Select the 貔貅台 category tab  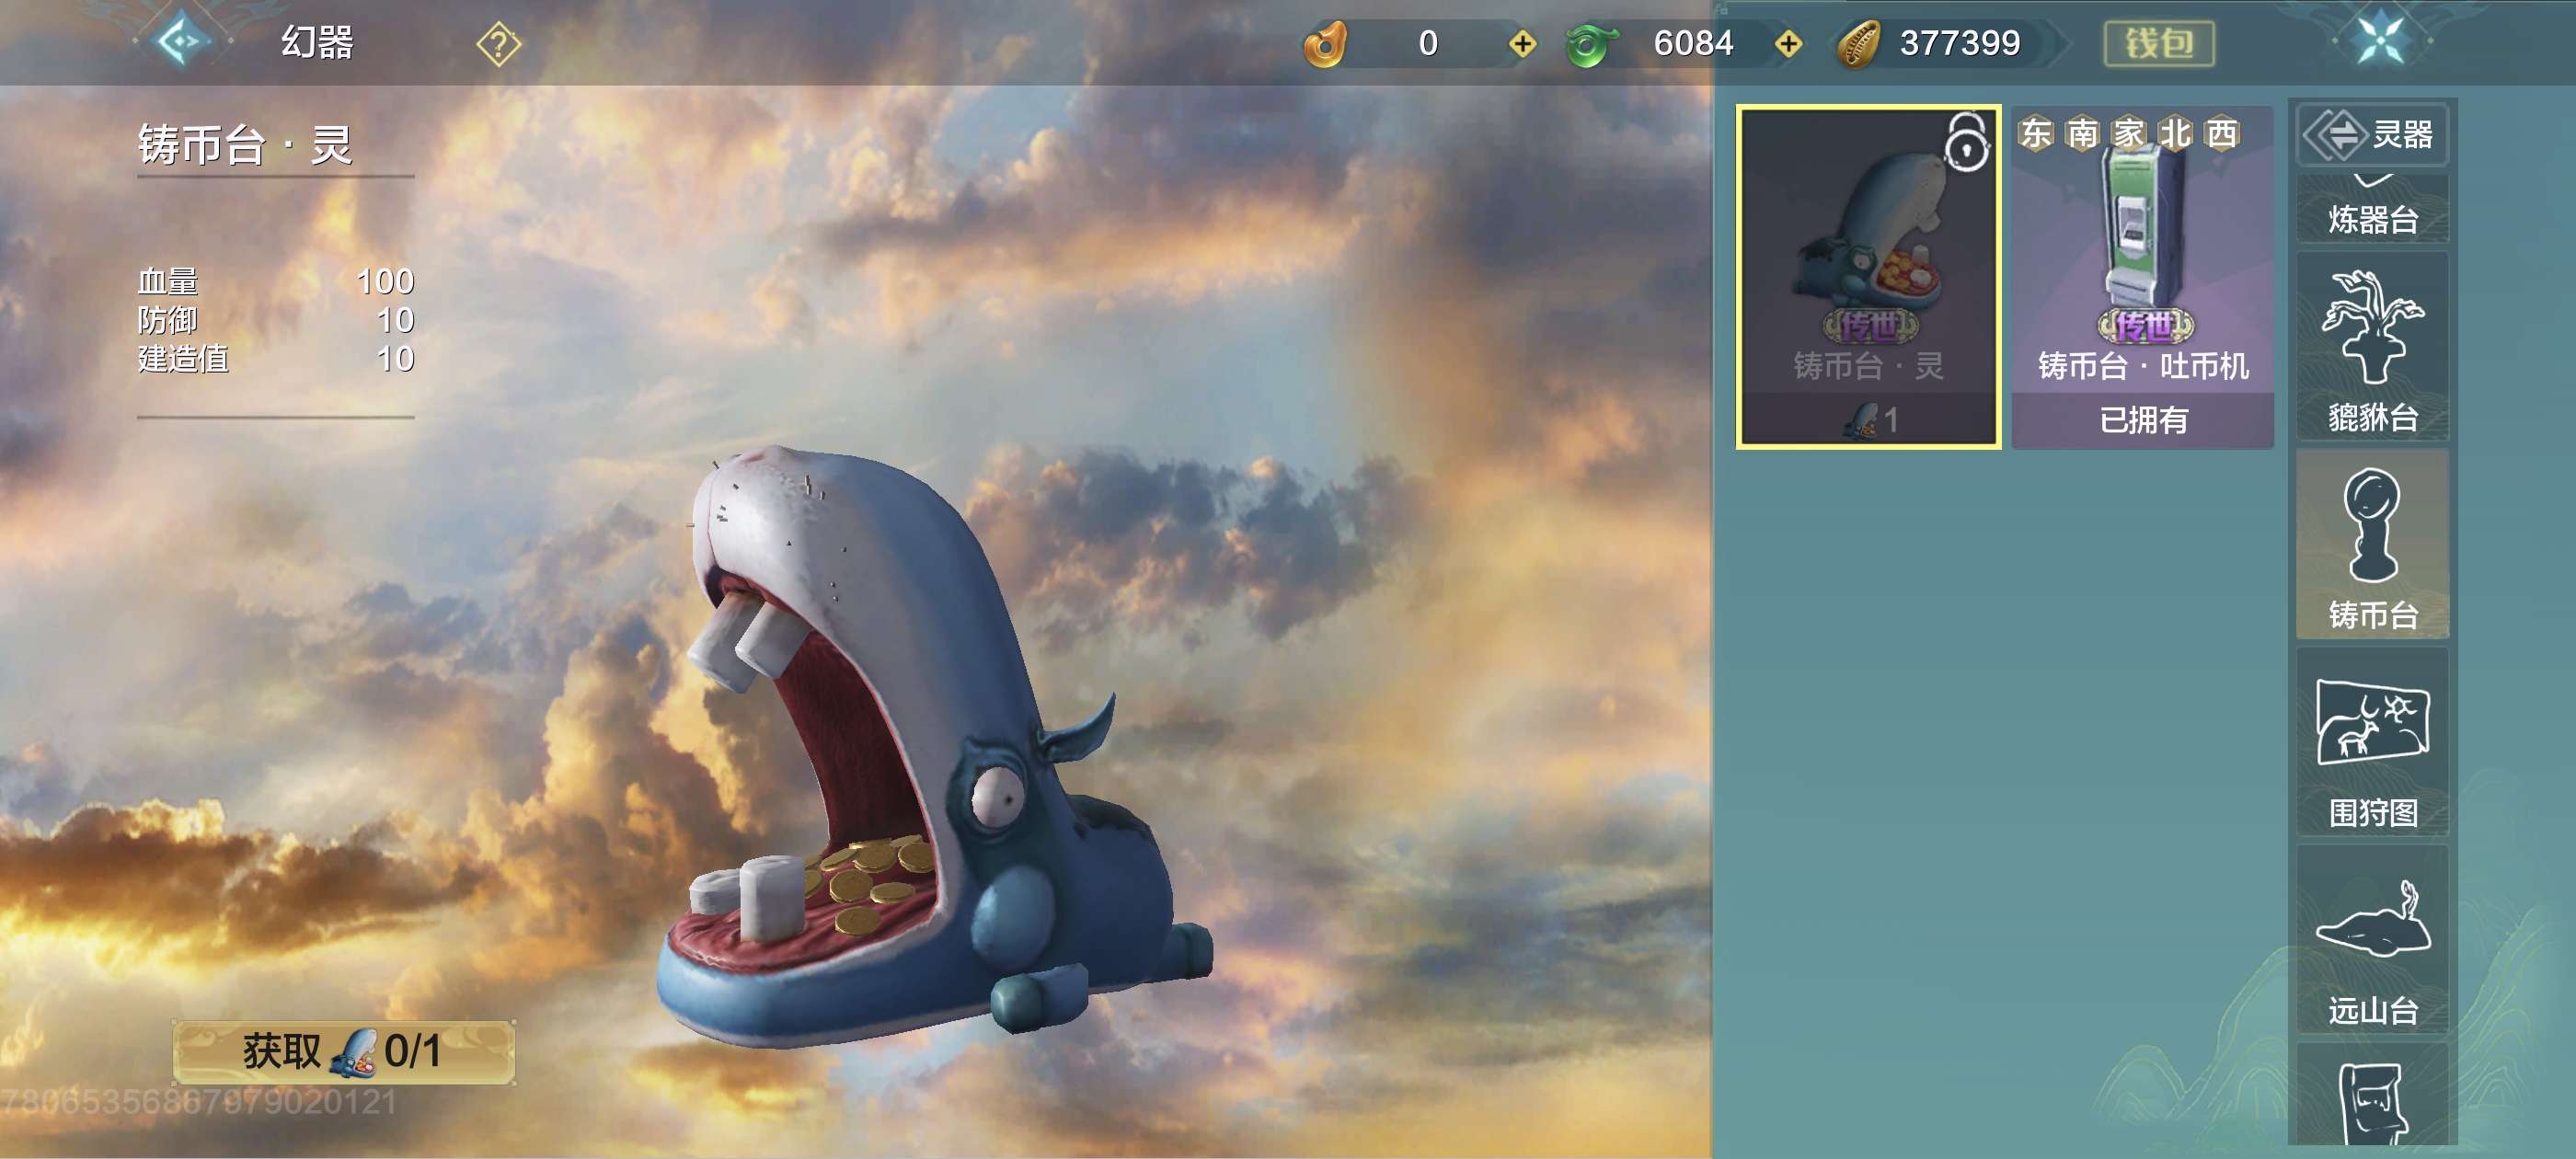(2372, 346)
